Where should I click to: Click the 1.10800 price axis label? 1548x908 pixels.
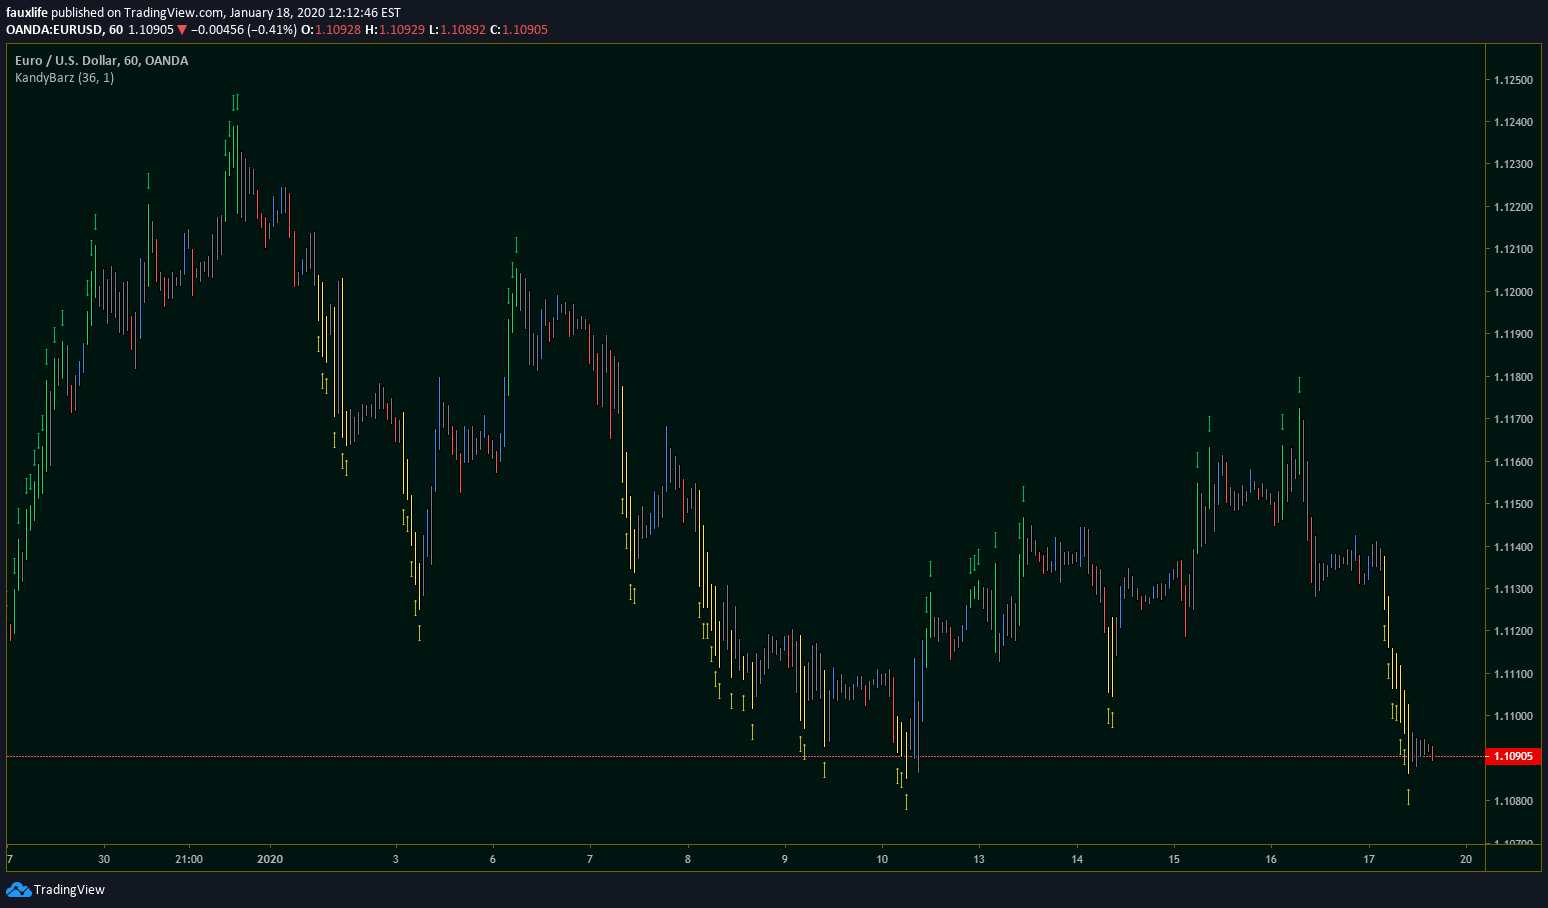tap(1513, 801)
